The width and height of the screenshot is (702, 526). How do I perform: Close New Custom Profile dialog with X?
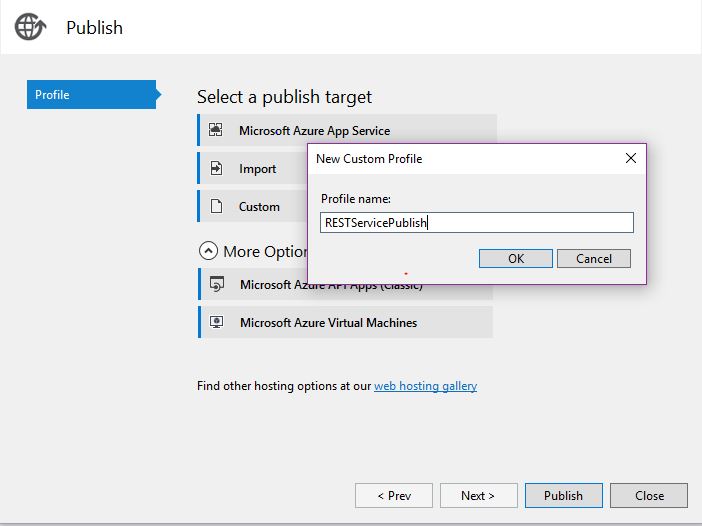(630, 158)
